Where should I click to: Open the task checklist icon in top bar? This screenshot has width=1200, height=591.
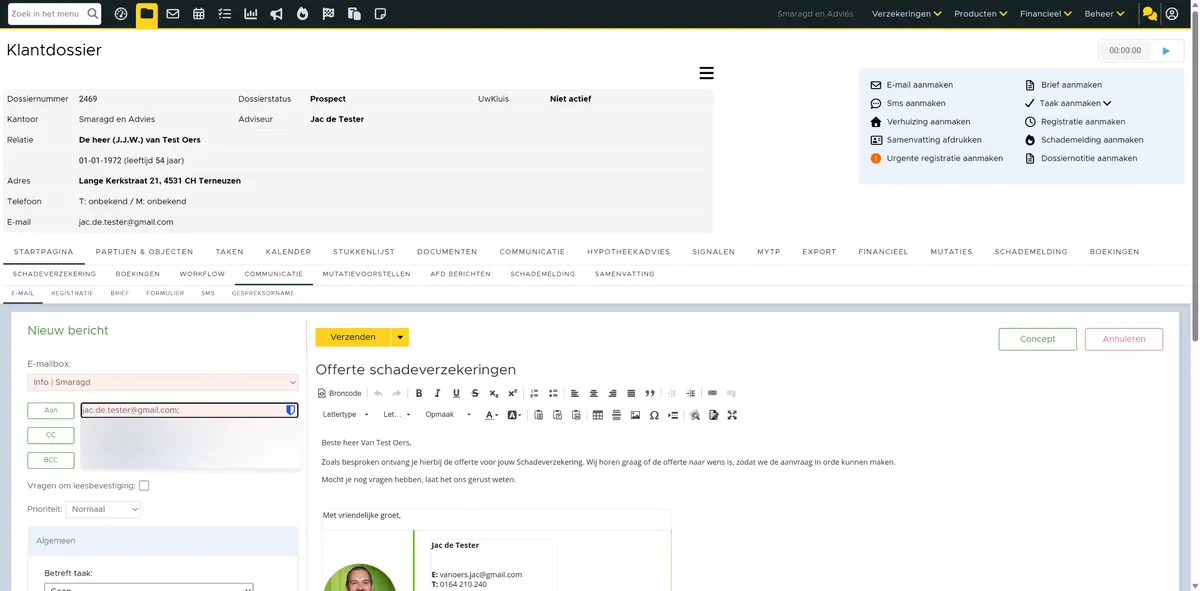[225, 14]
